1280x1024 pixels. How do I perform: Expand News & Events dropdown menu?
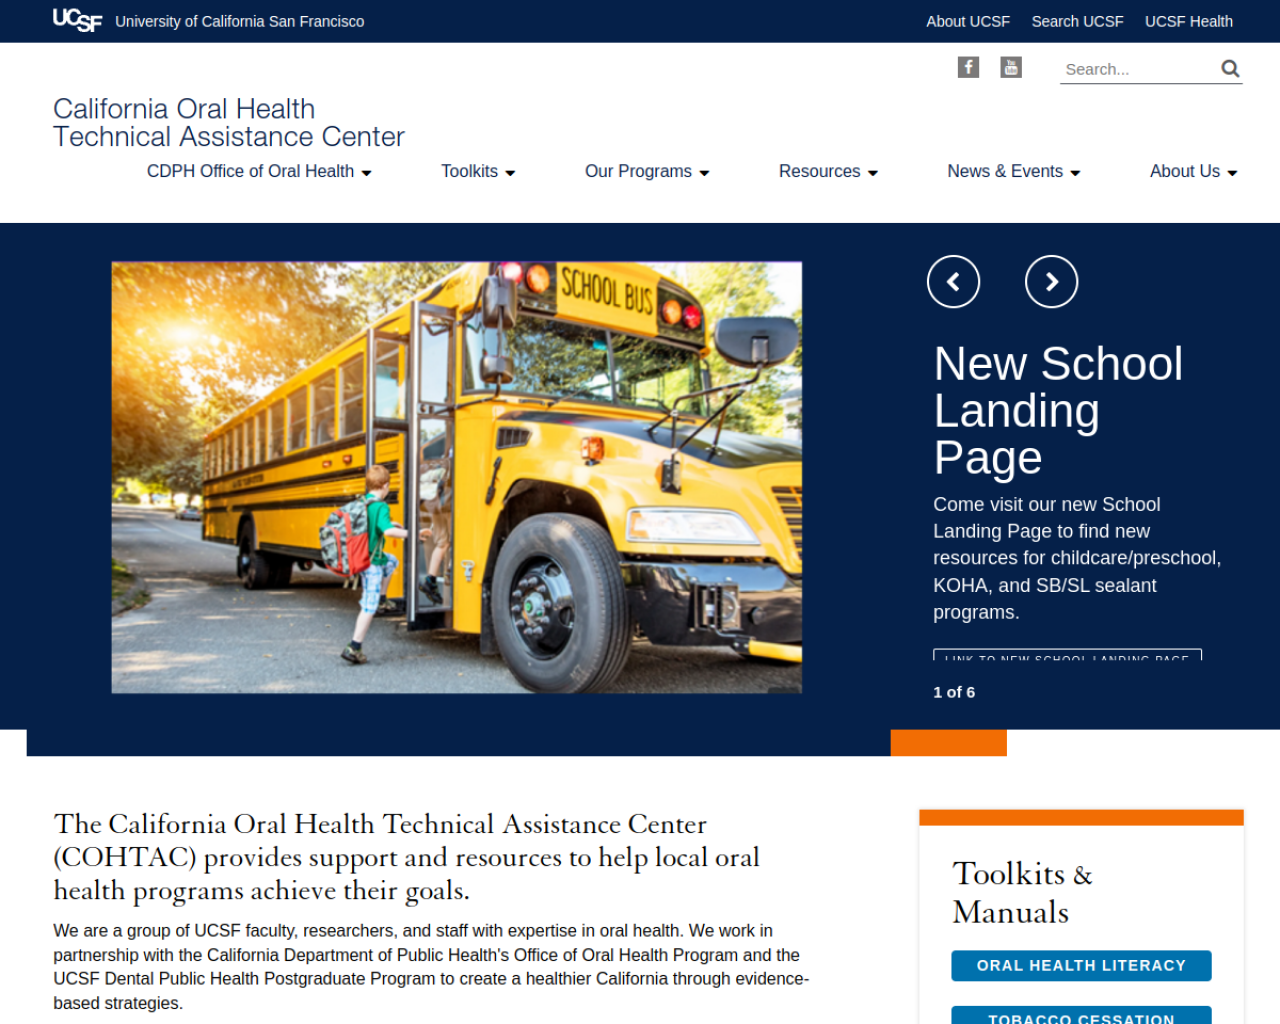(1014, 171)
